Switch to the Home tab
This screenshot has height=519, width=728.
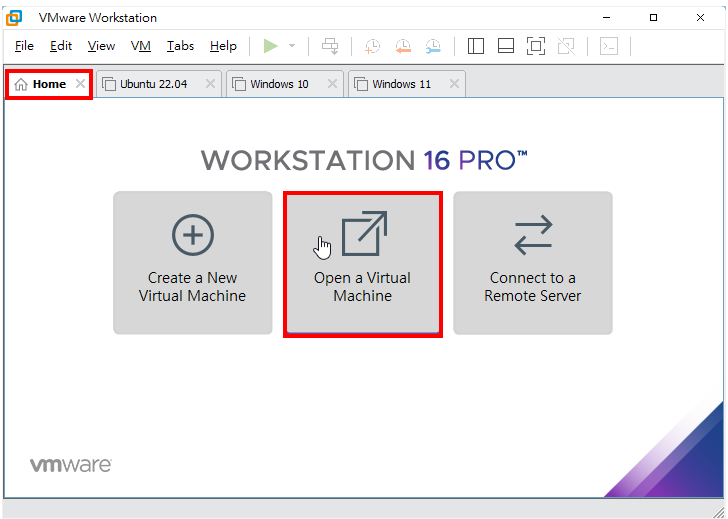coord(49,84)
